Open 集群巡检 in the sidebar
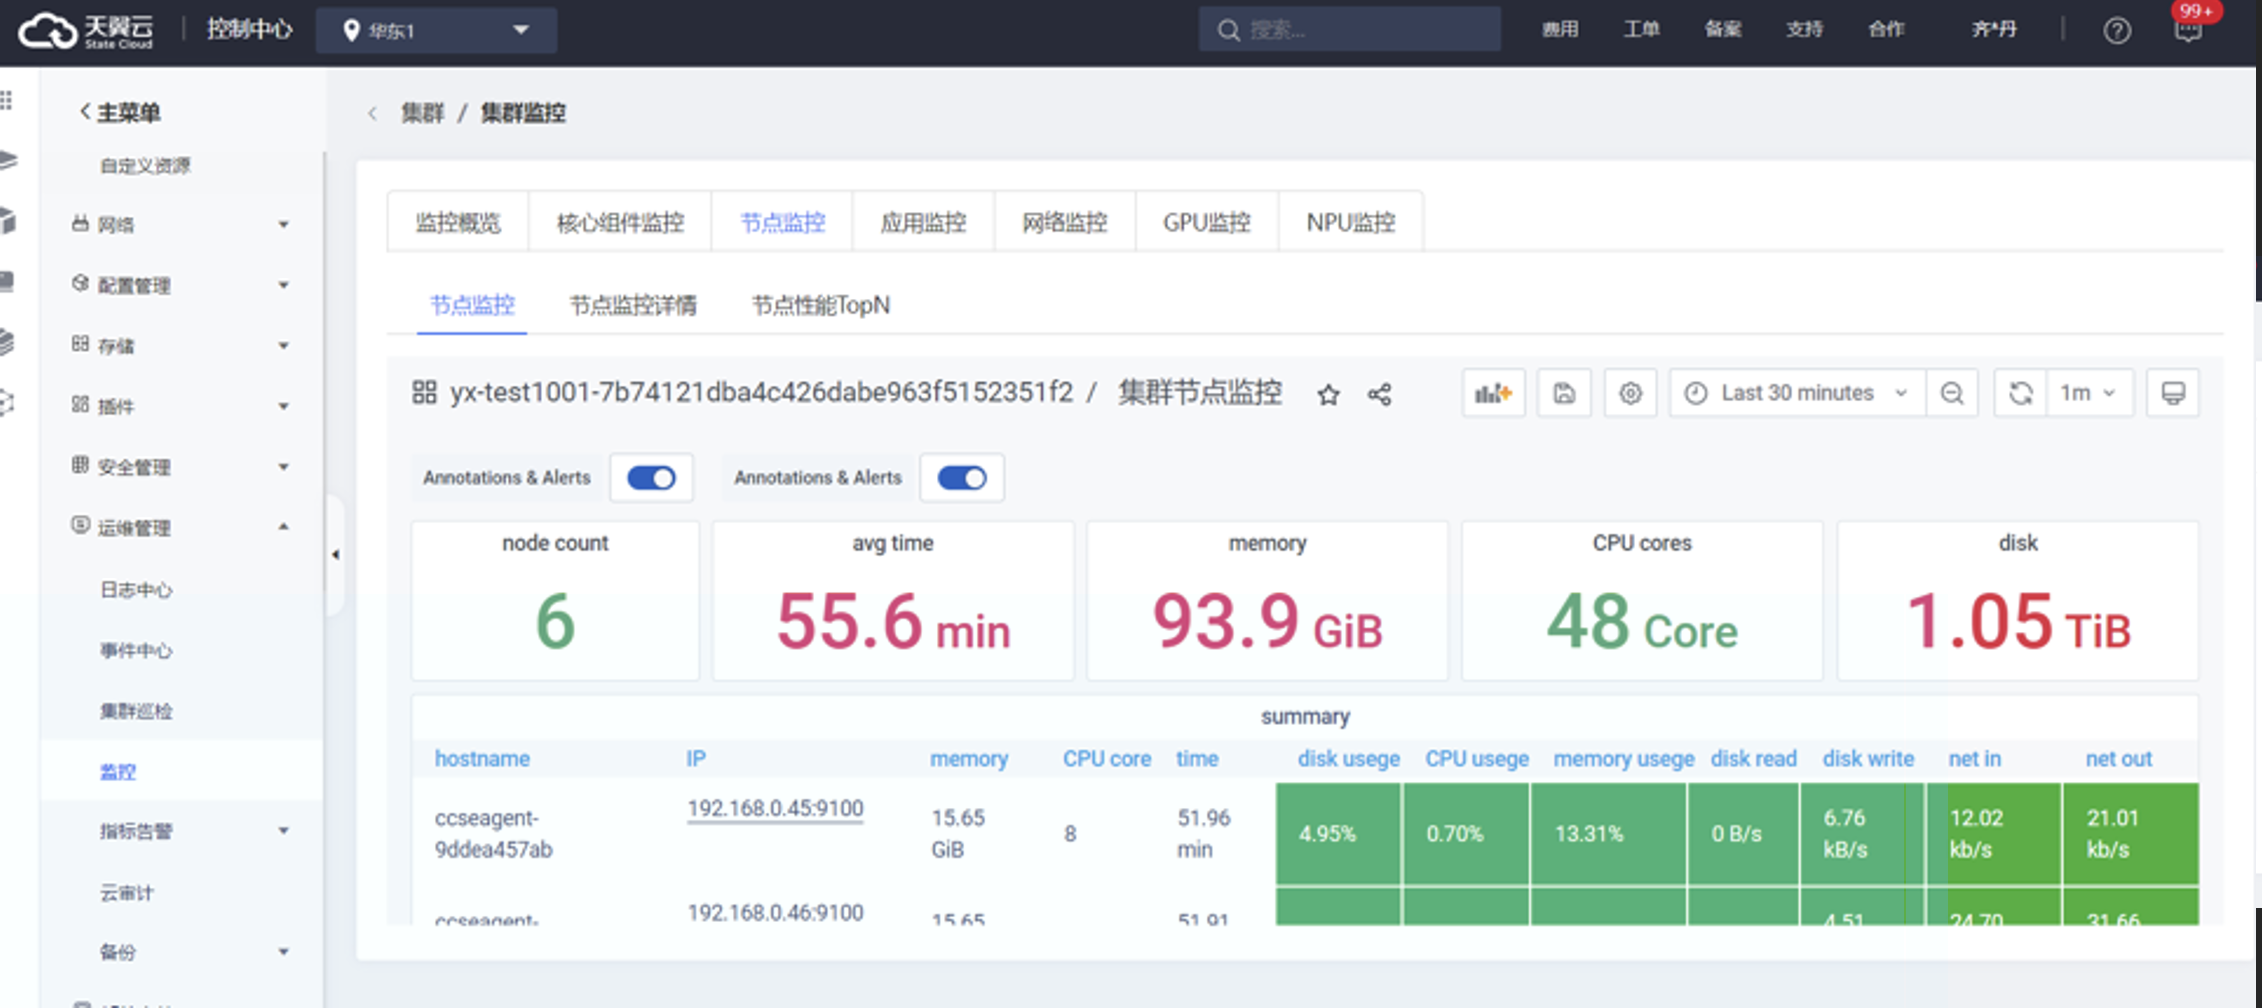2262x1008 pixels. pyautogui.click(x=136, y=711)
